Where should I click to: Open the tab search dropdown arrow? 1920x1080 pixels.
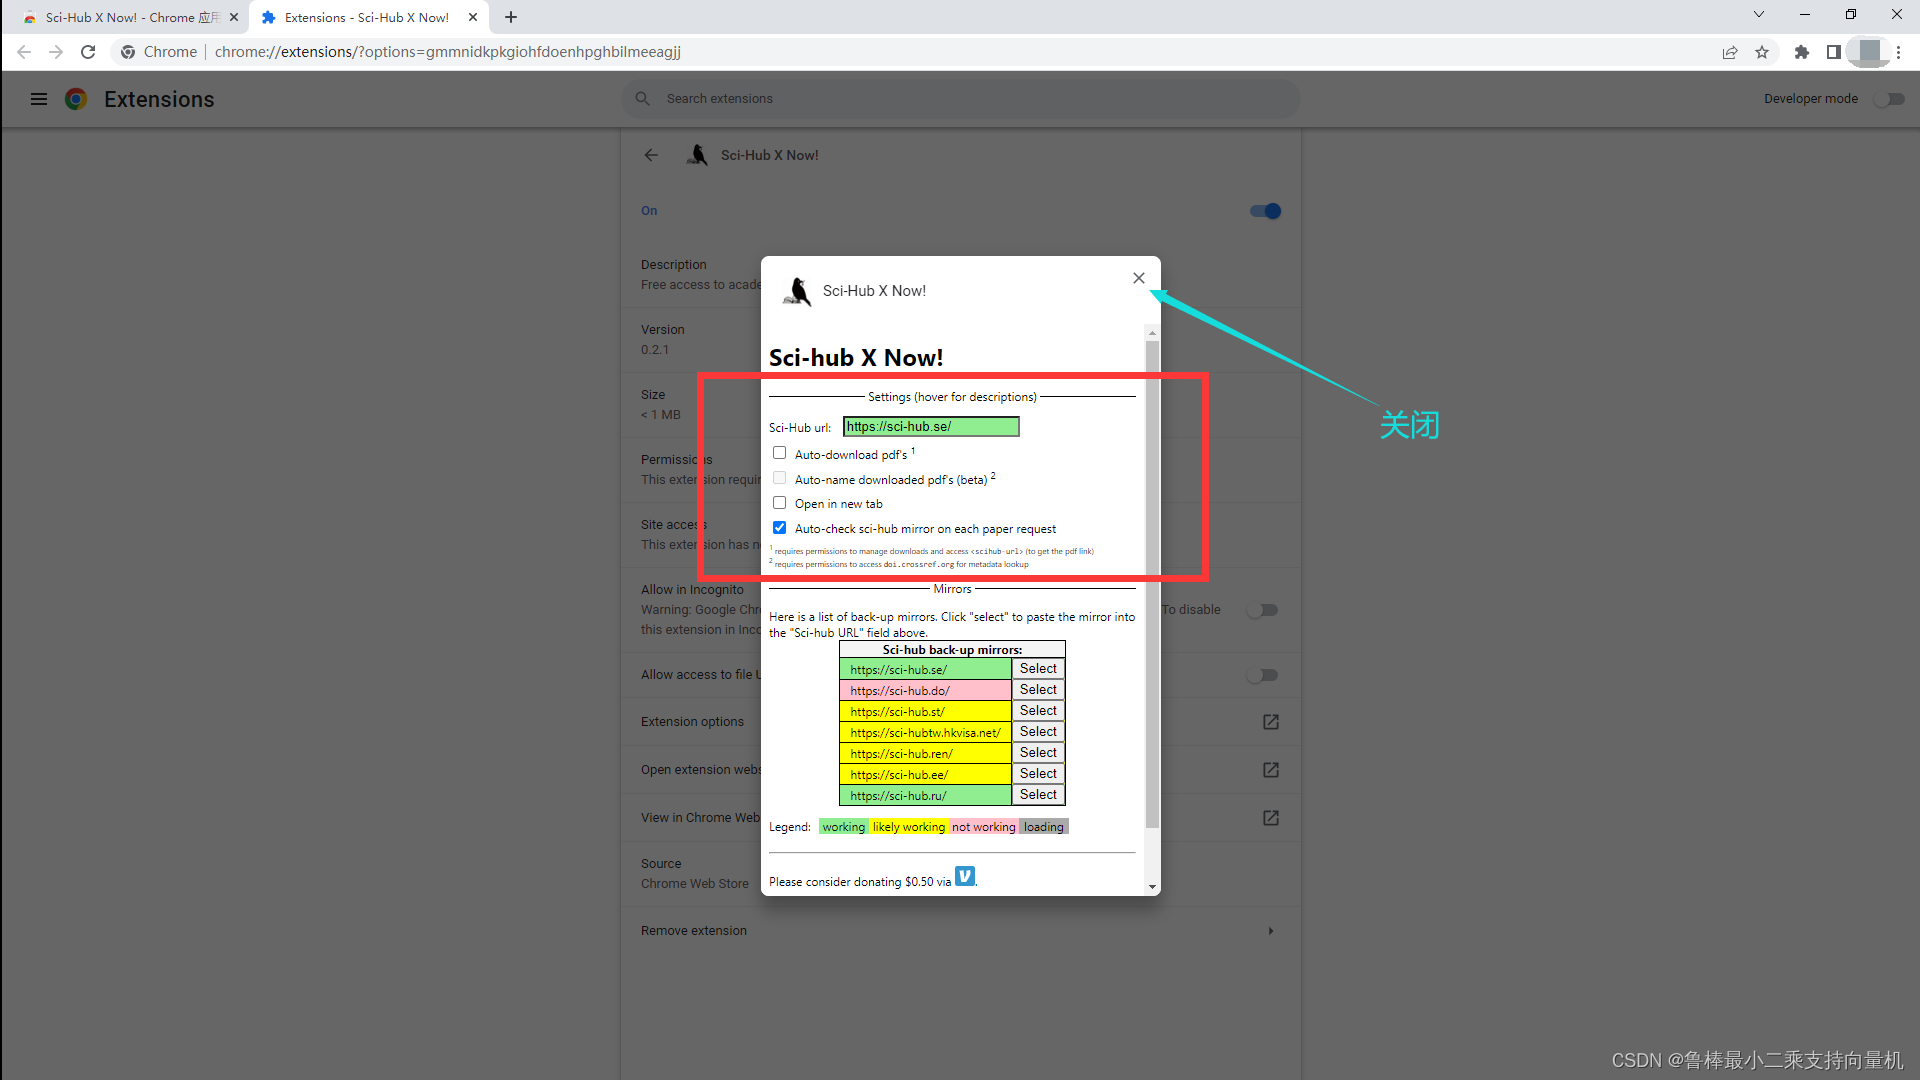1759,14
